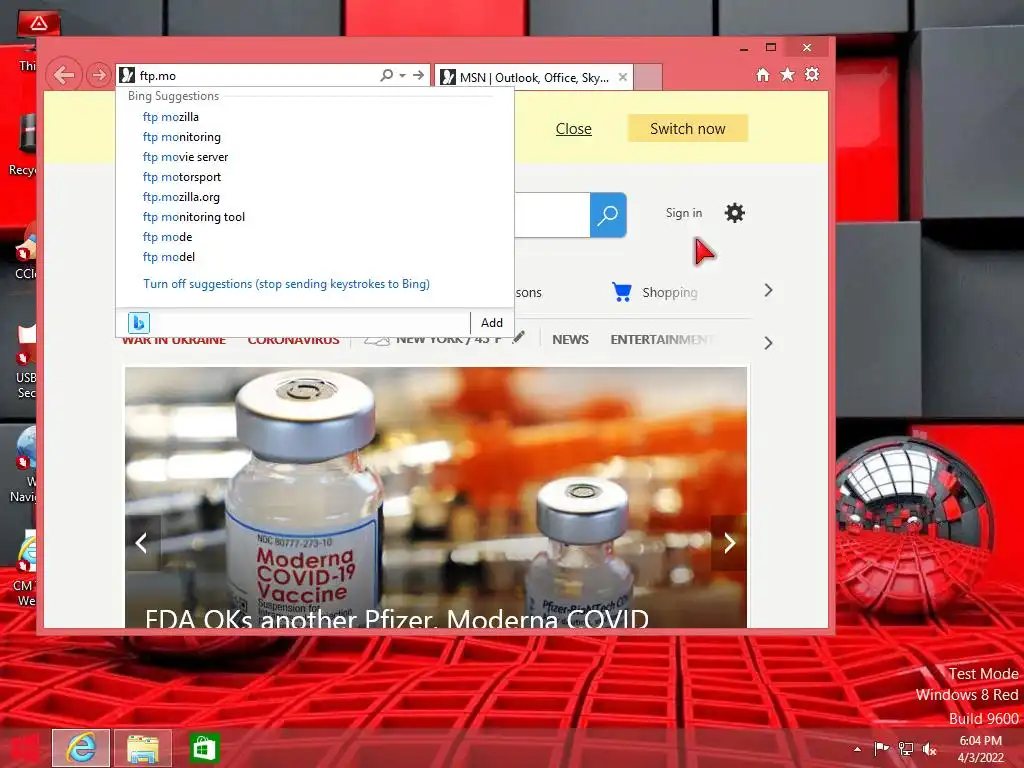
Task: Click the Add search provider button
Action: pos(492,323)
